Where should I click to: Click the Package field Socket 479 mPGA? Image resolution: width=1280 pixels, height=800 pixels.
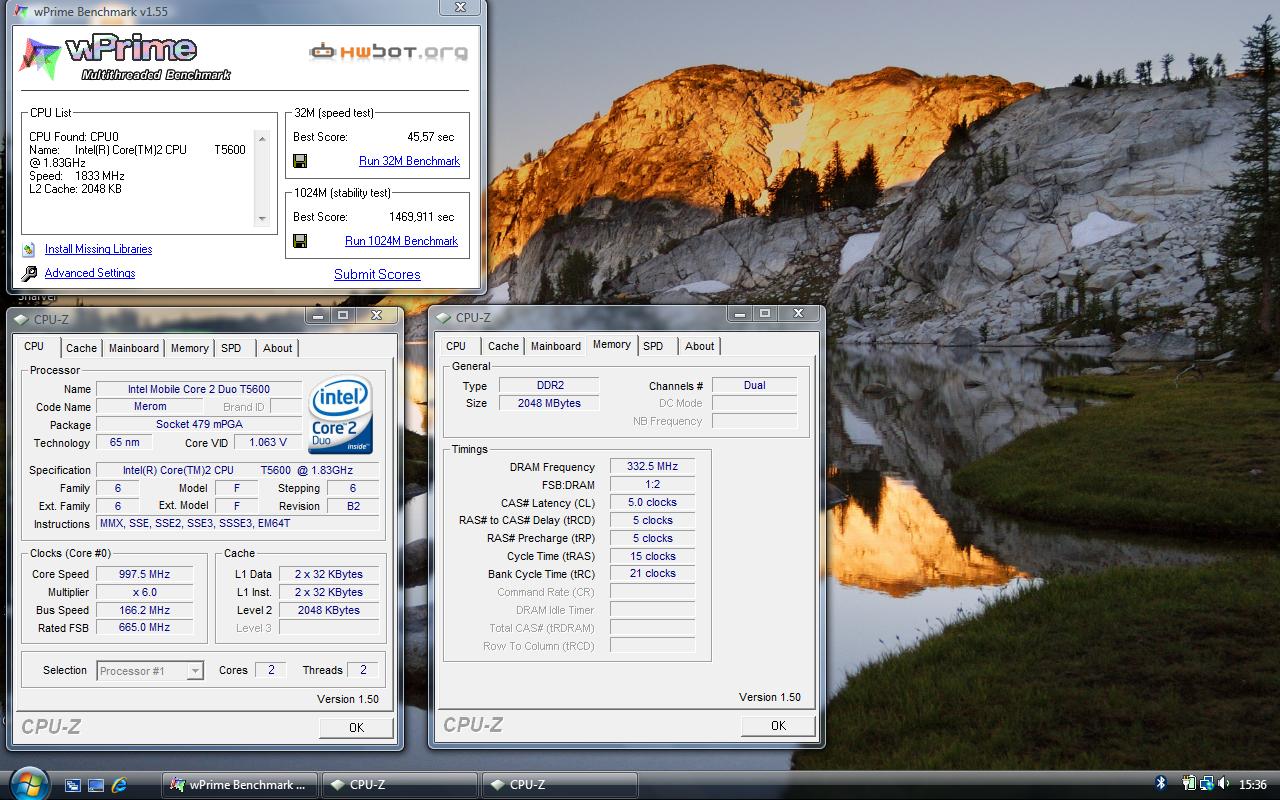[199, 425]
